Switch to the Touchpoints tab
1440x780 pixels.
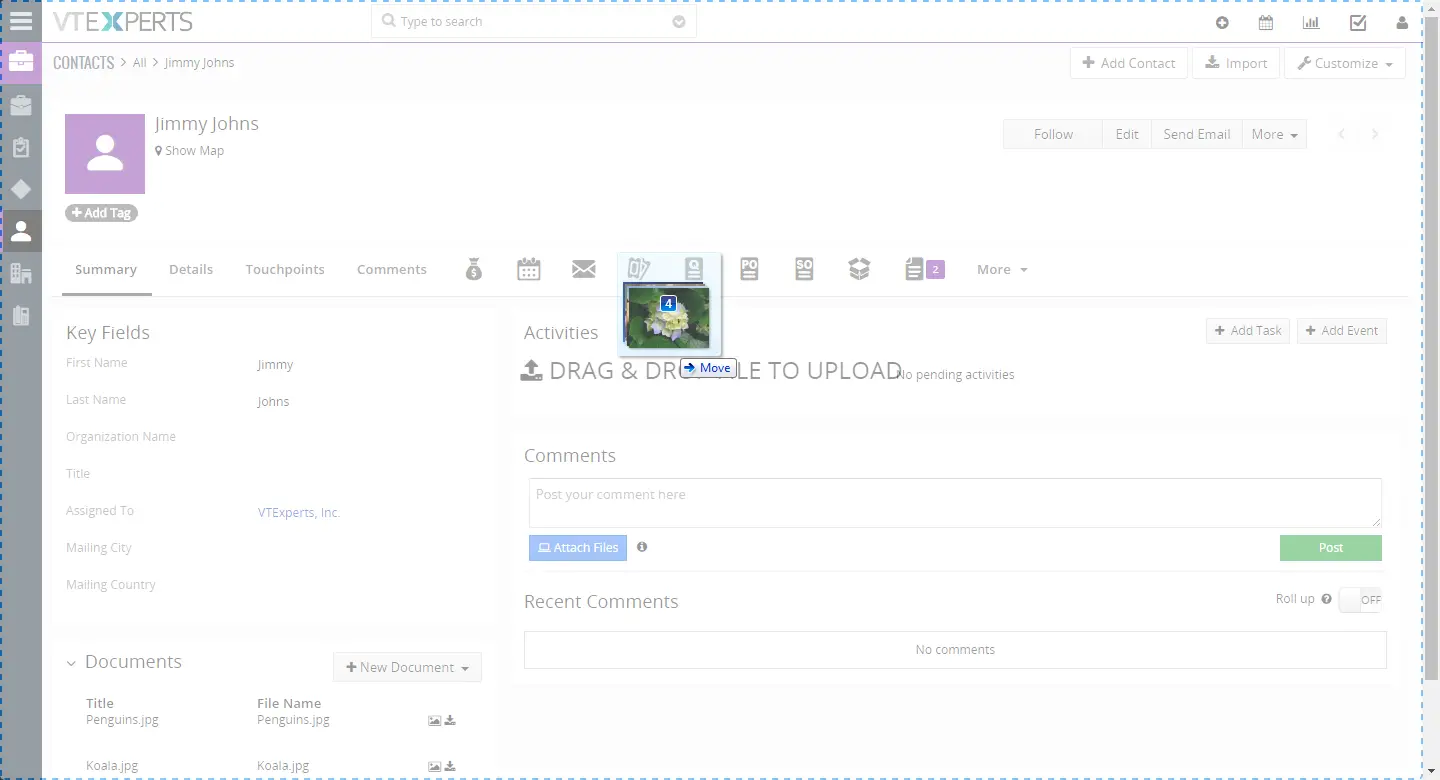click(x=285, y=269)
